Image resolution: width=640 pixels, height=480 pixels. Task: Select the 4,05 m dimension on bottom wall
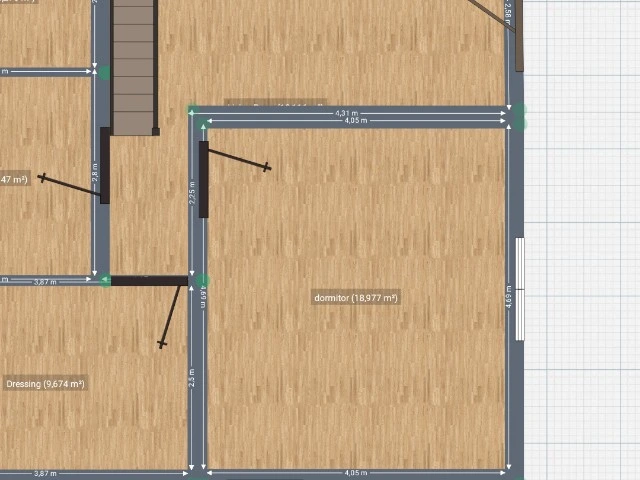[x=355, y=472]
